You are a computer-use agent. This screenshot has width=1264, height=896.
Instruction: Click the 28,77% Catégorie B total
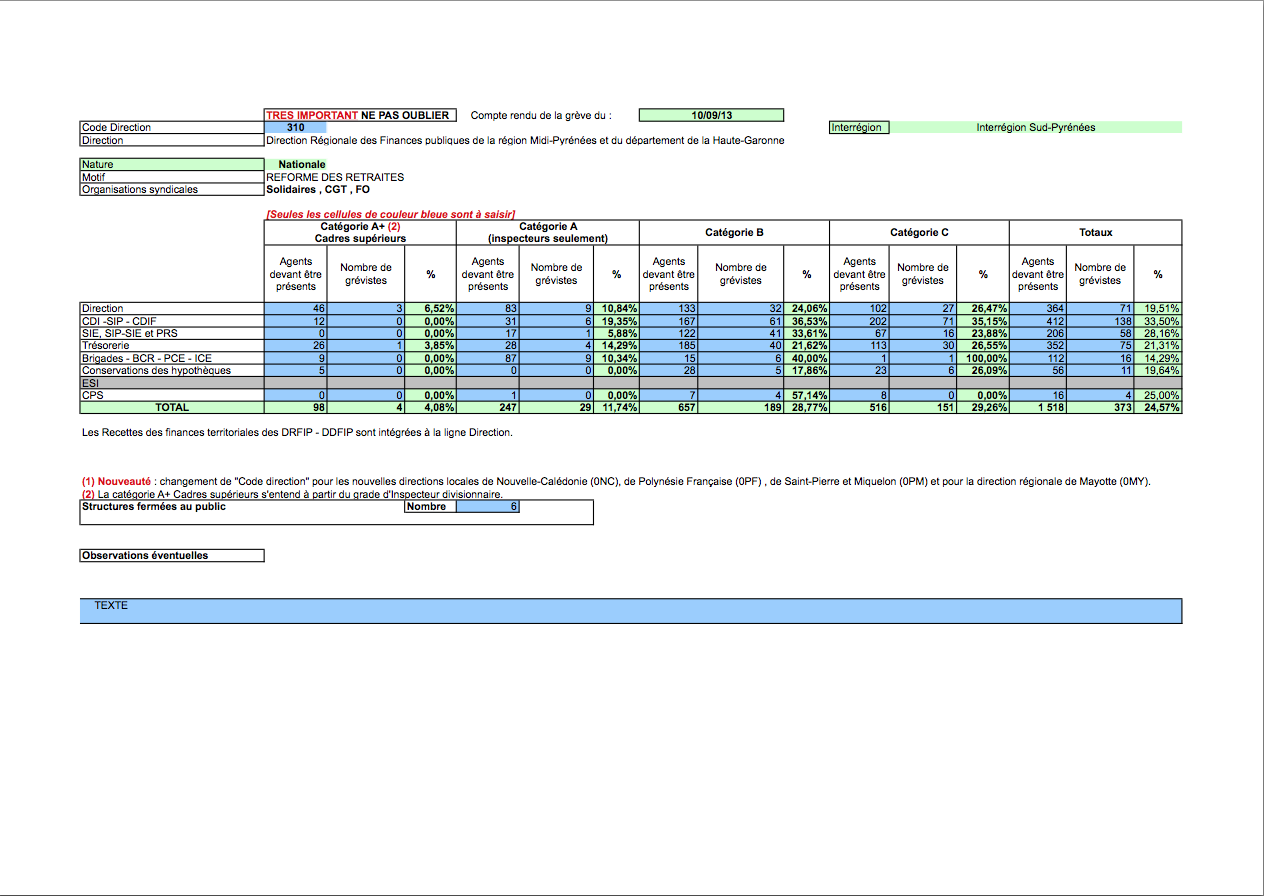tap(806, 408)
